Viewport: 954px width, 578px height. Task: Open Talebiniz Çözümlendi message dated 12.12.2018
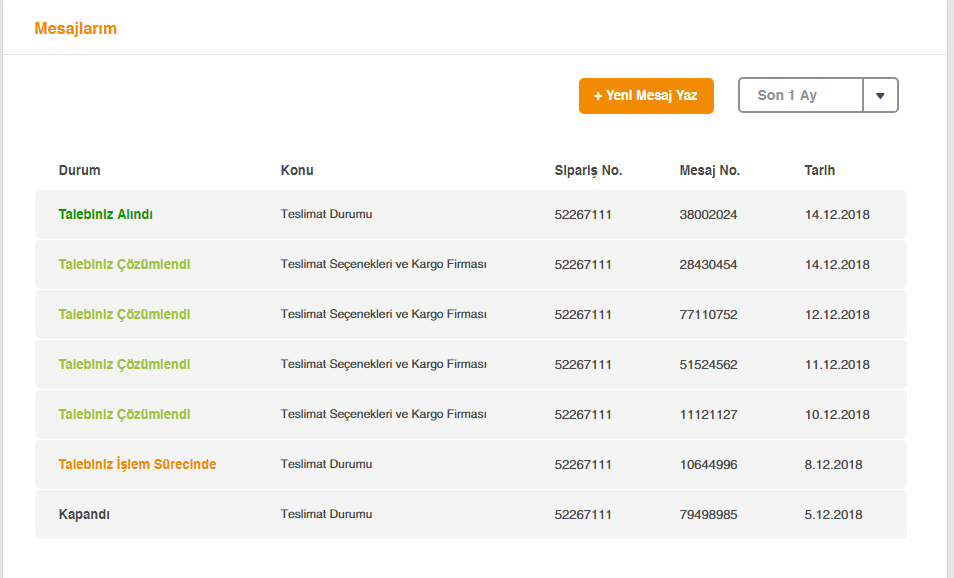pyautogui.click(x=124, y=314)
